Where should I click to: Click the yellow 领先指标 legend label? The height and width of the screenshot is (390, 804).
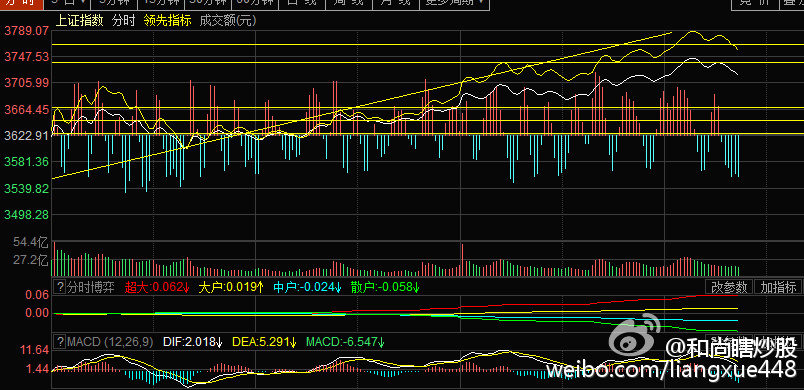pyautogui.click(x=167, y=20)
